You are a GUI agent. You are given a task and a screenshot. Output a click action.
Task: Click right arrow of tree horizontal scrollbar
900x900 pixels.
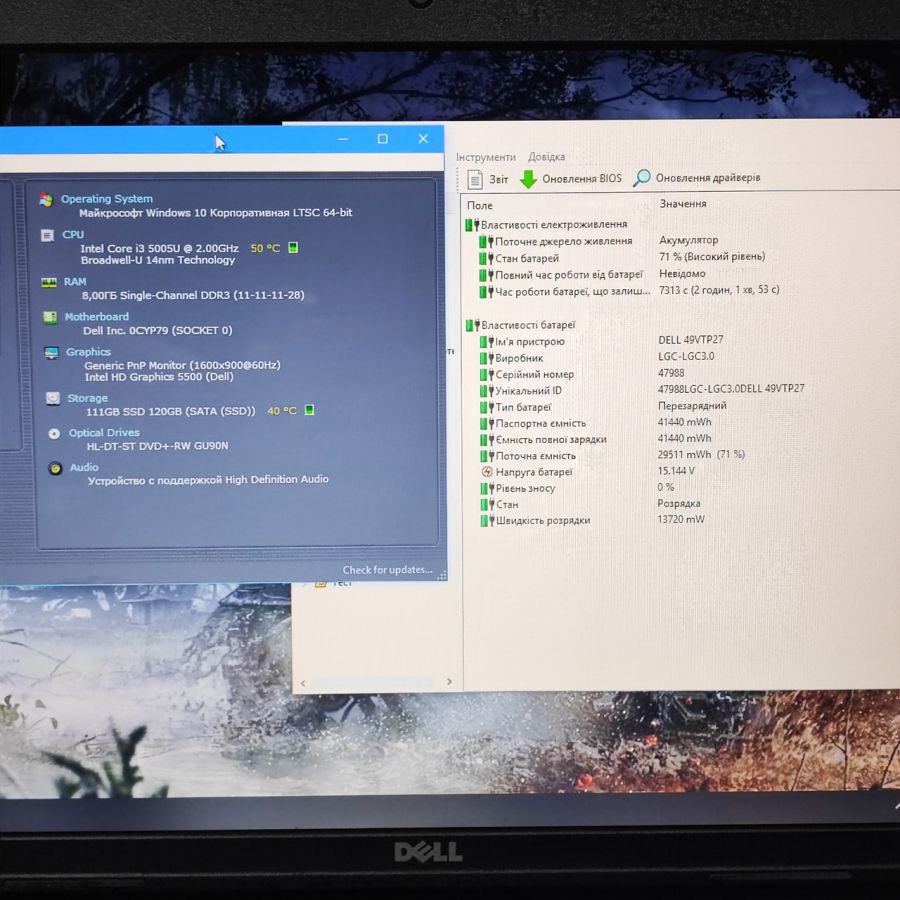[449, 681]
